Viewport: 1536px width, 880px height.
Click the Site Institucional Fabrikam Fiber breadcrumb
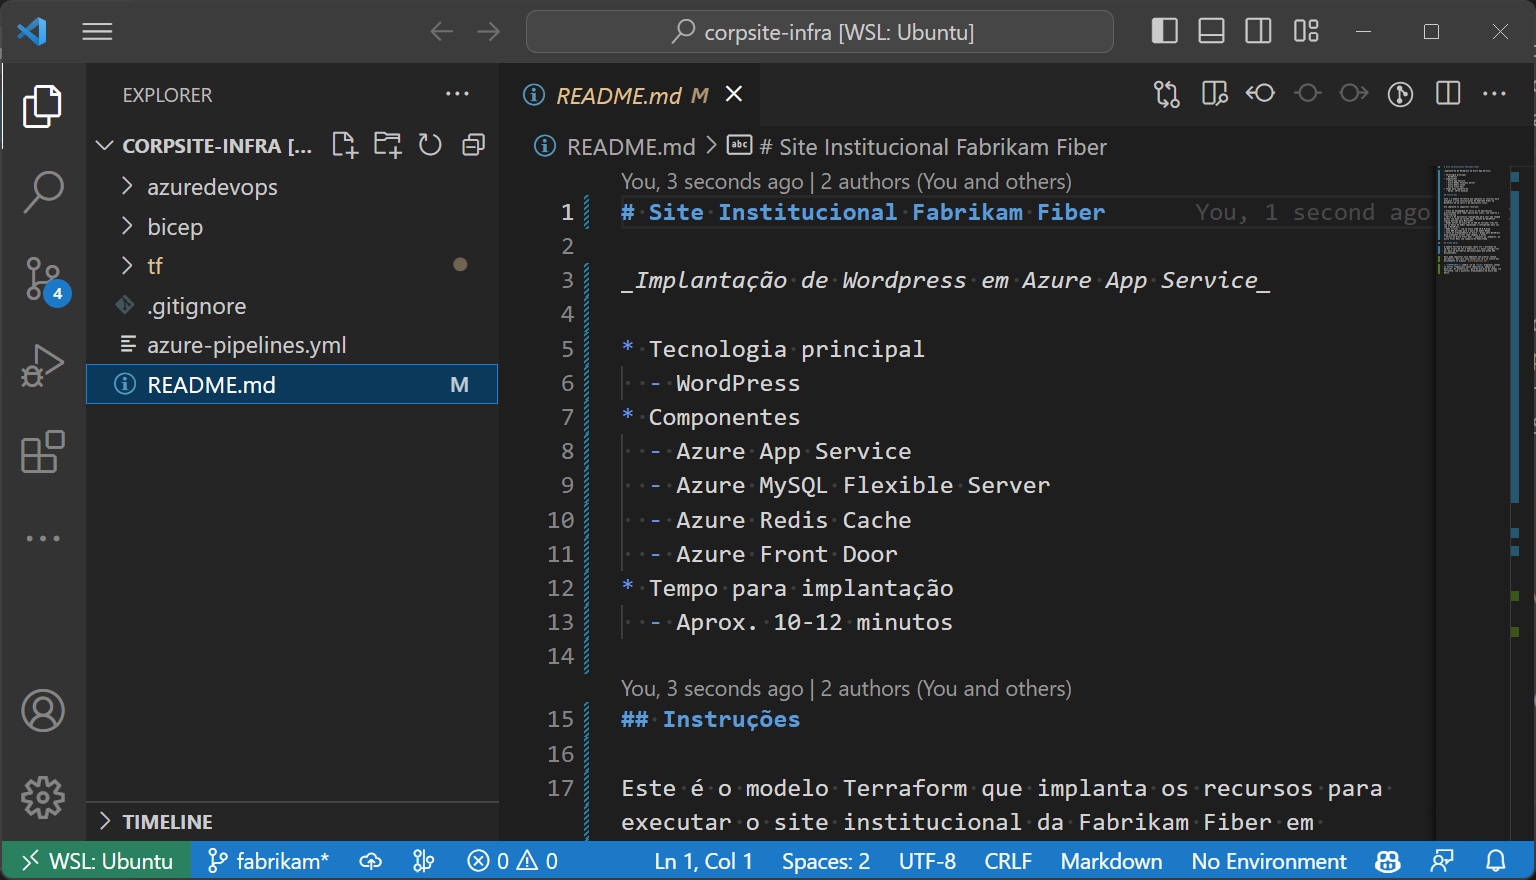(933, 147)
